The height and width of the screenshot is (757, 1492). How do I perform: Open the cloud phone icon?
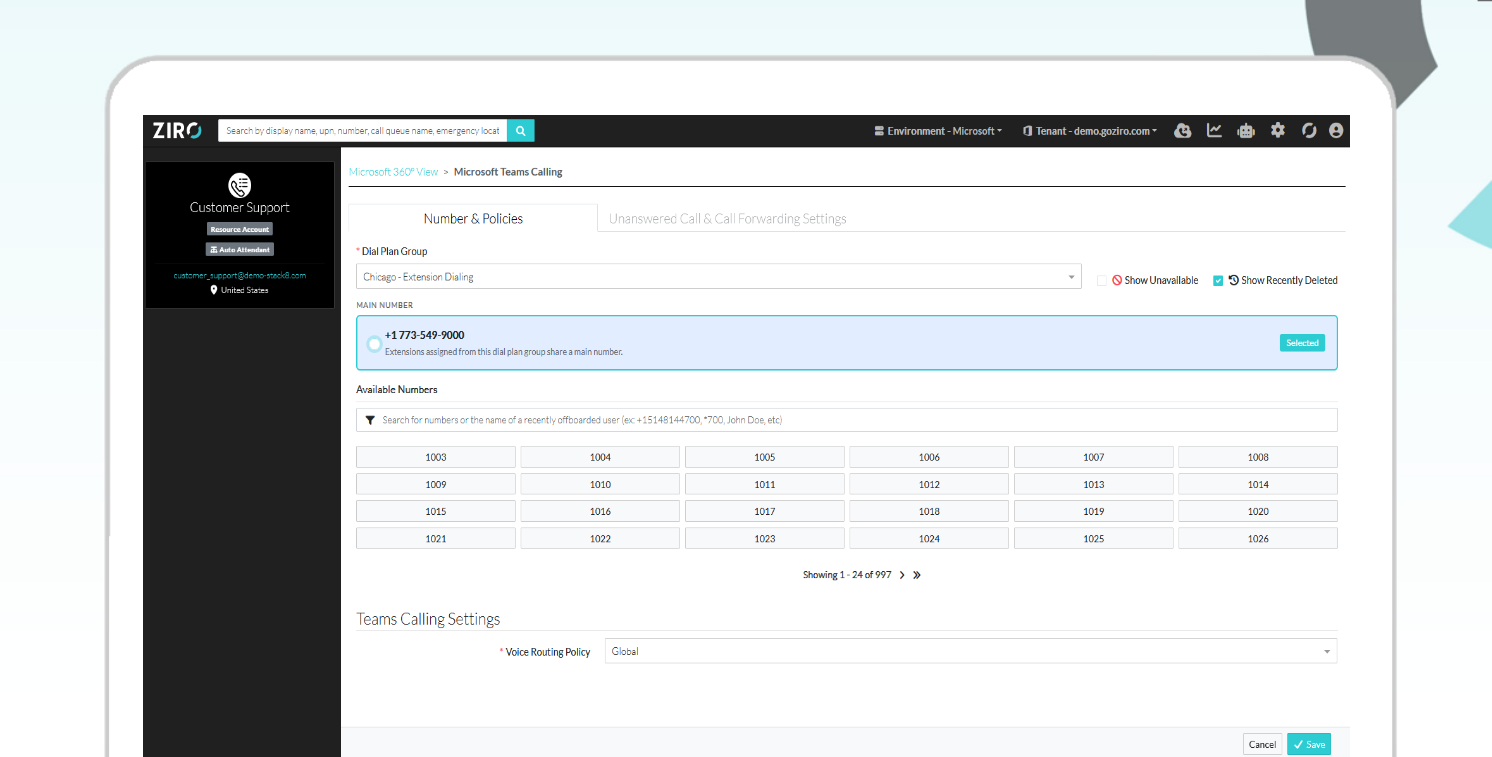(x=1183, y=131)
